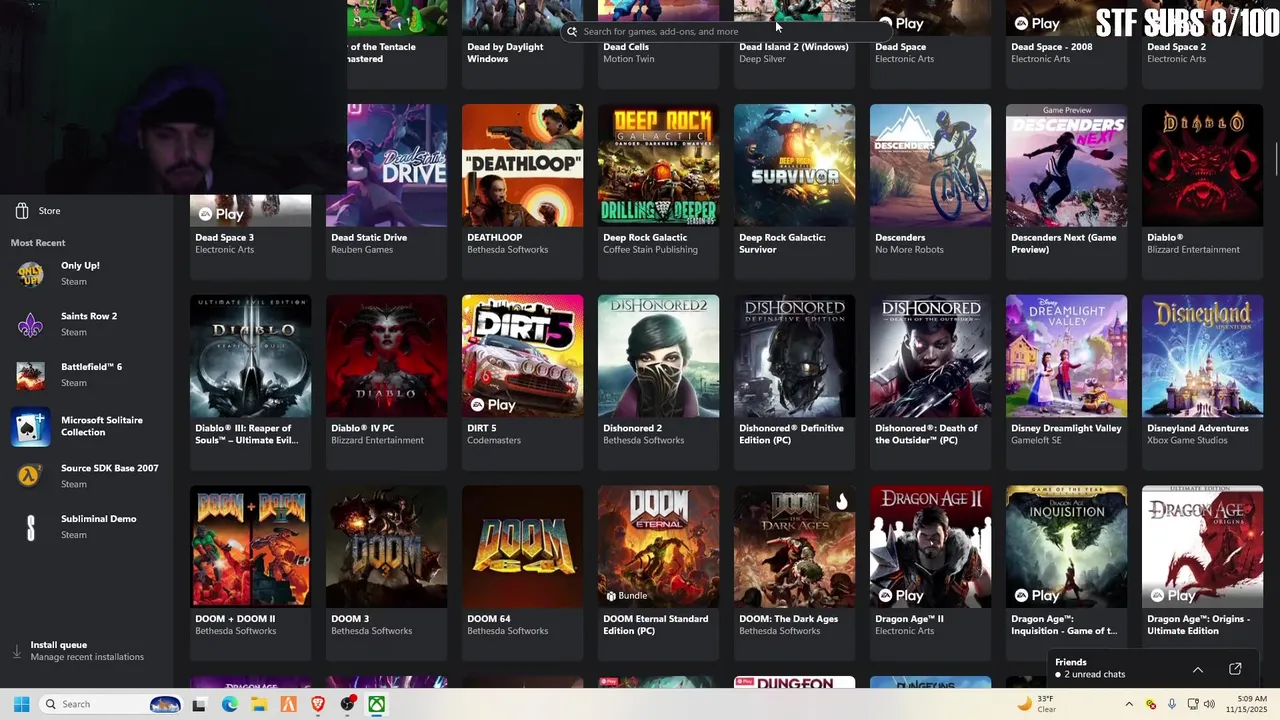The image size is (1280, 720).
Task: Click the Dead Cells title text
Action: tap(626, 47)
